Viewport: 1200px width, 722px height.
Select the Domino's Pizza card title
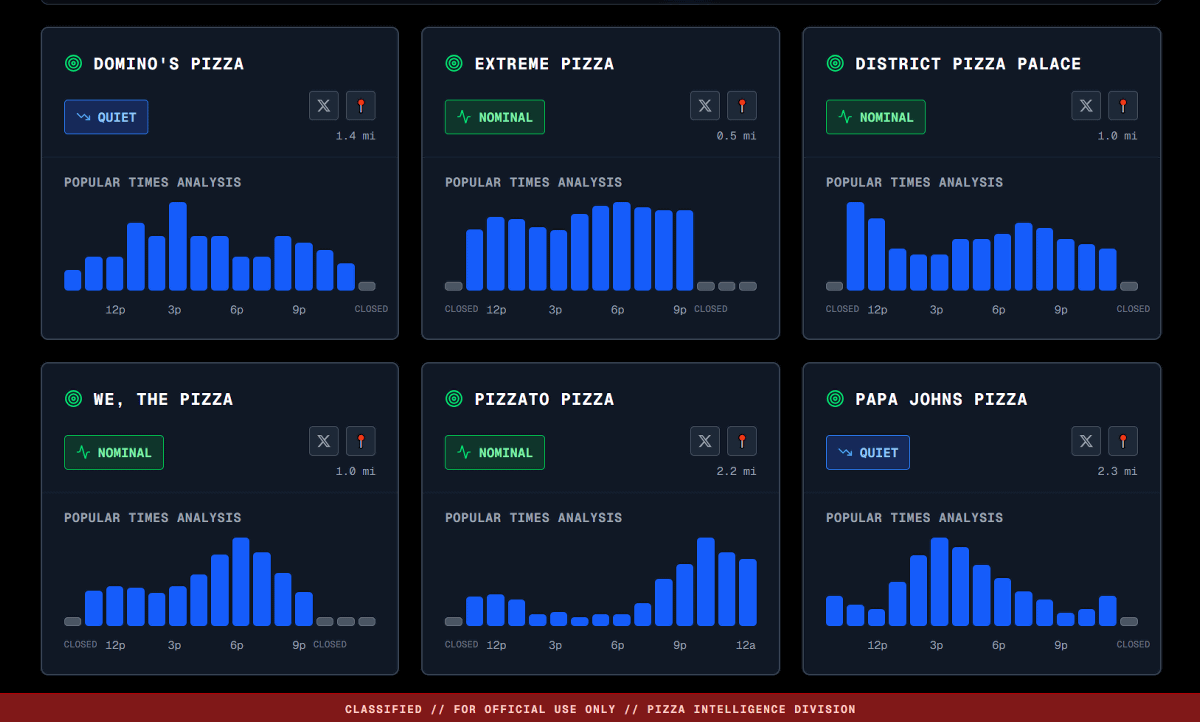169,64
